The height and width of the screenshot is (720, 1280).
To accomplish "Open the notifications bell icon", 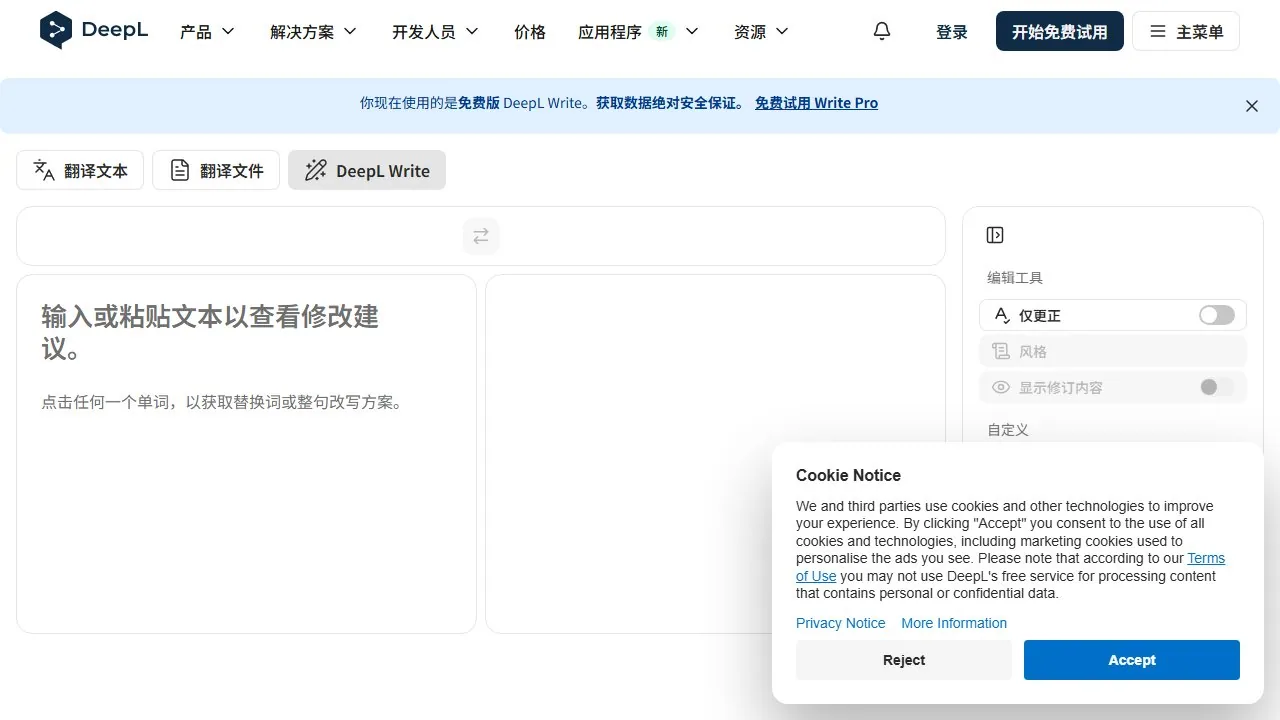I will (881, 31).
